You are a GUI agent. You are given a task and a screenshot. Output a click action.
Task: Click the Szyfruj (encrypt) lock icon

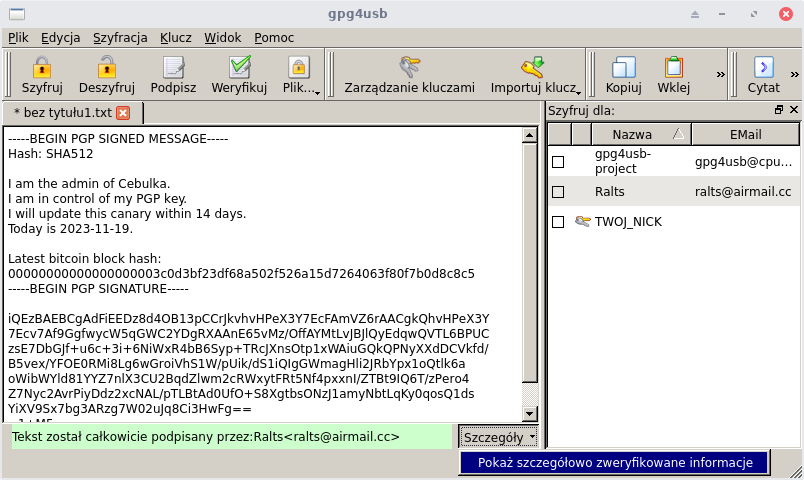click(42, 67)
